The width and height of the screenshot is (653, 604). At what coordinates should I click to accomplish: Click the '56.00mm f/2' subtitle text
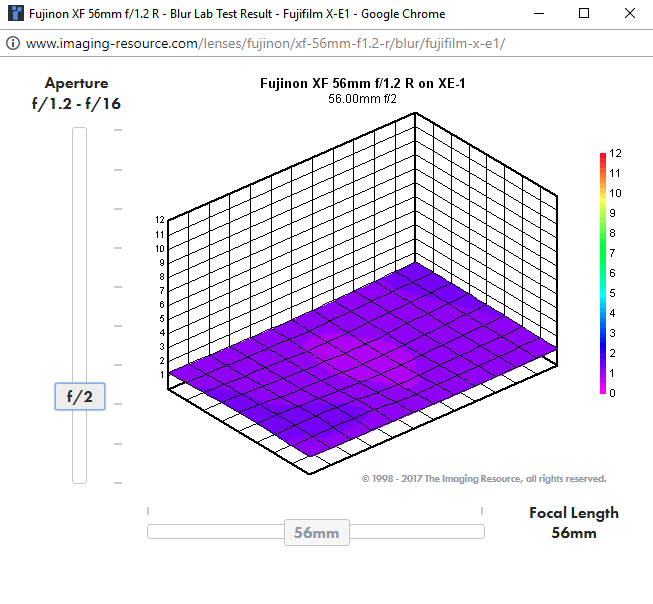coord(362,99)
